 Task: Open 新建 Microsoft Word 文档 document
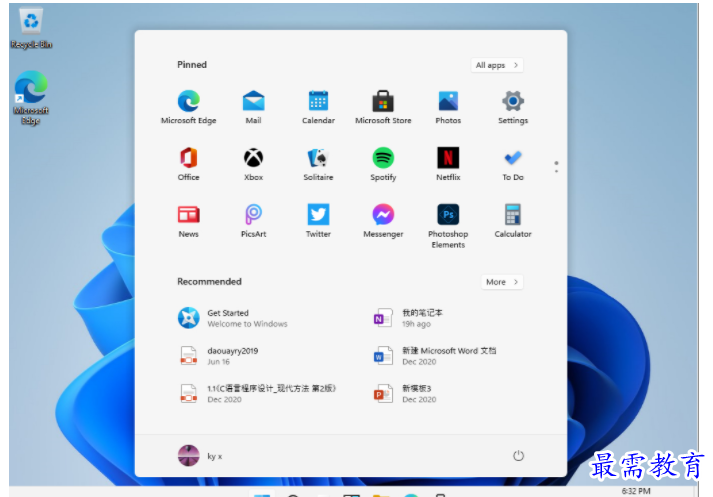(x=435, y=356)
